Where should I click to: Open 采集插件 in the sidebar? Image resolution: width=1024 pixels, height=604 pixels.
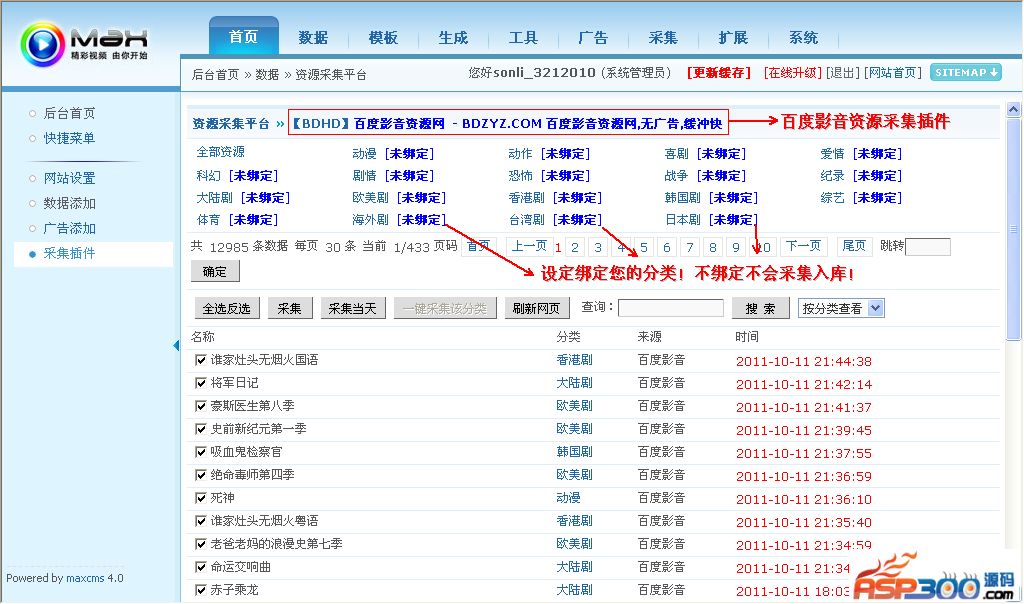(x=69, y=254)
